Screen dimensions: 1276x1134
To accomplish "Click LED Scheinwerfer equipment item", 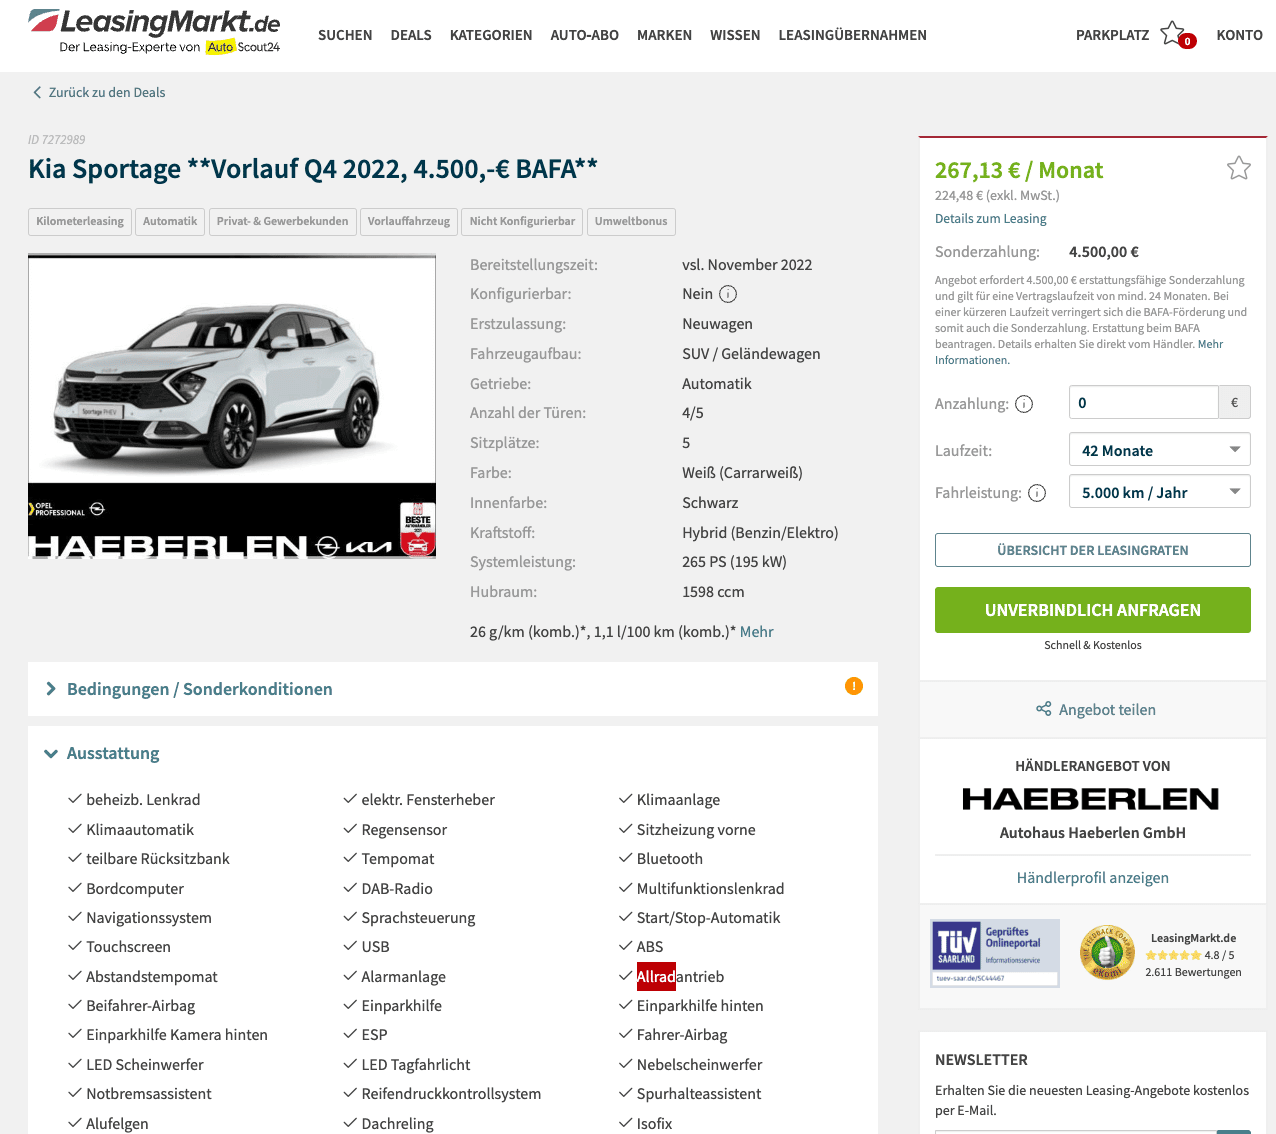I will (x=145, y=1065).
